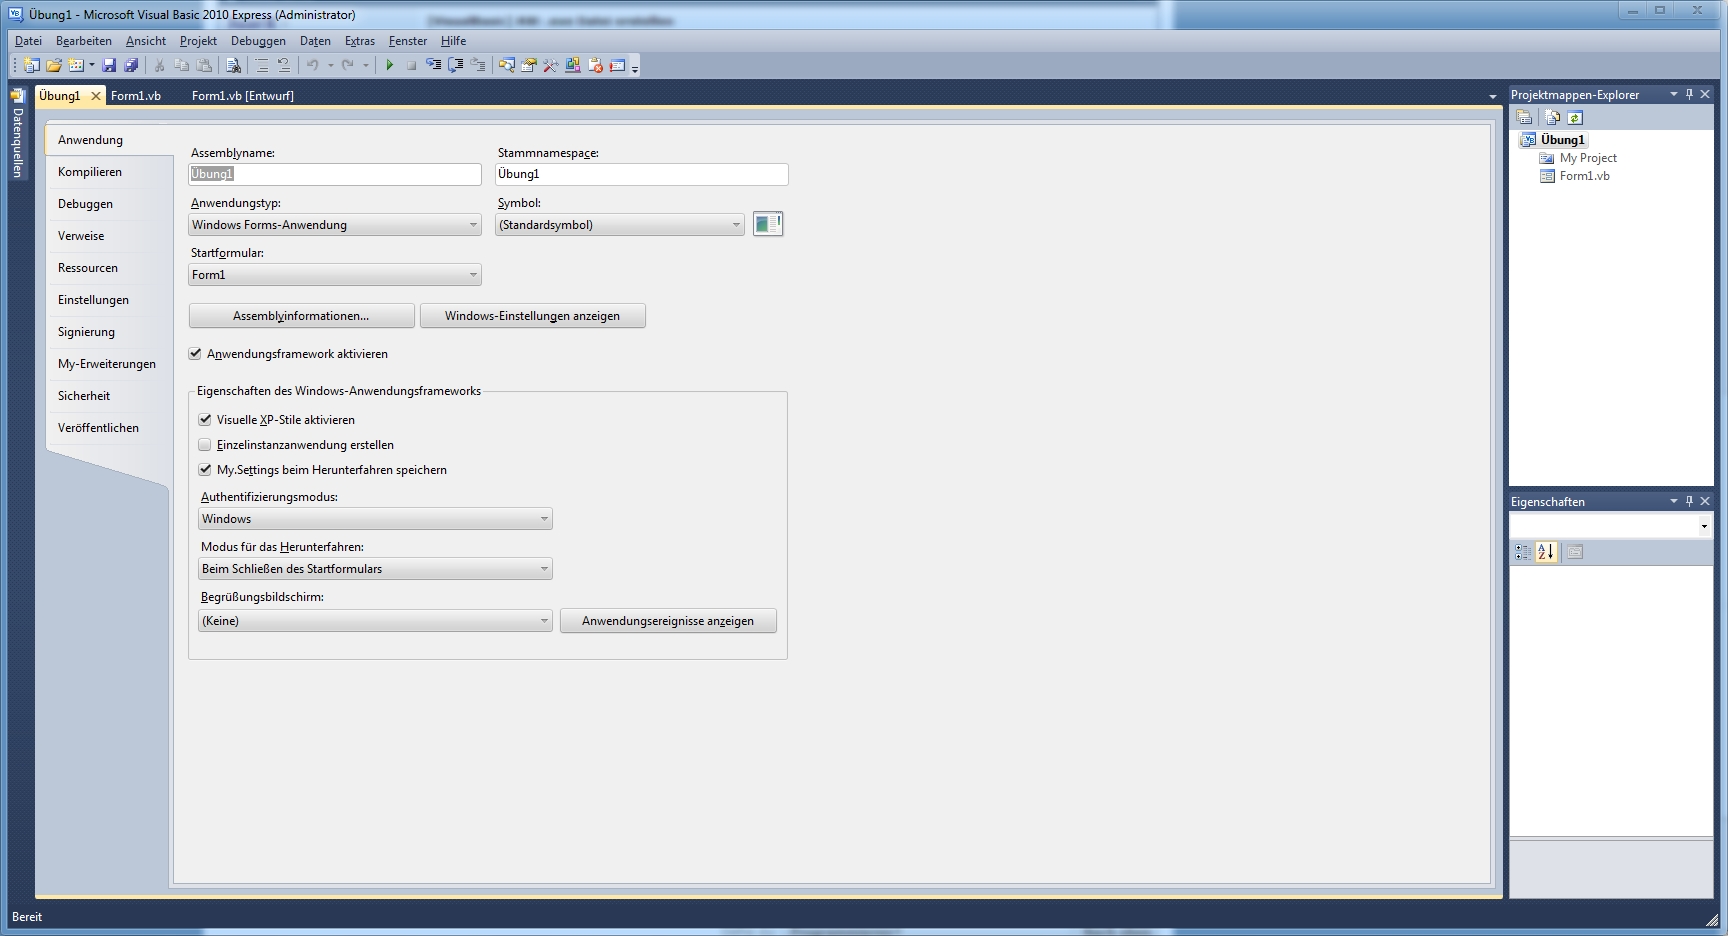Switch to the Form1.vb tab

coord(136,96)
